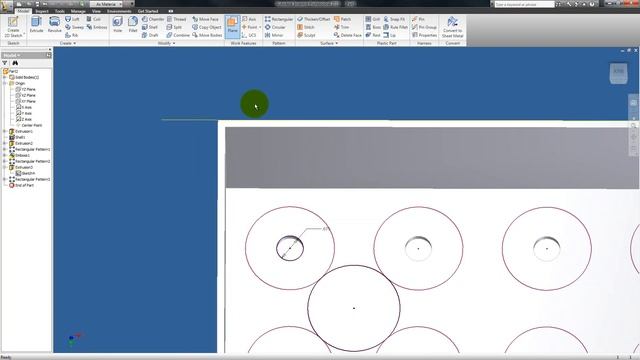
Task: Open the Shell tool
Action: coord(149,27)
